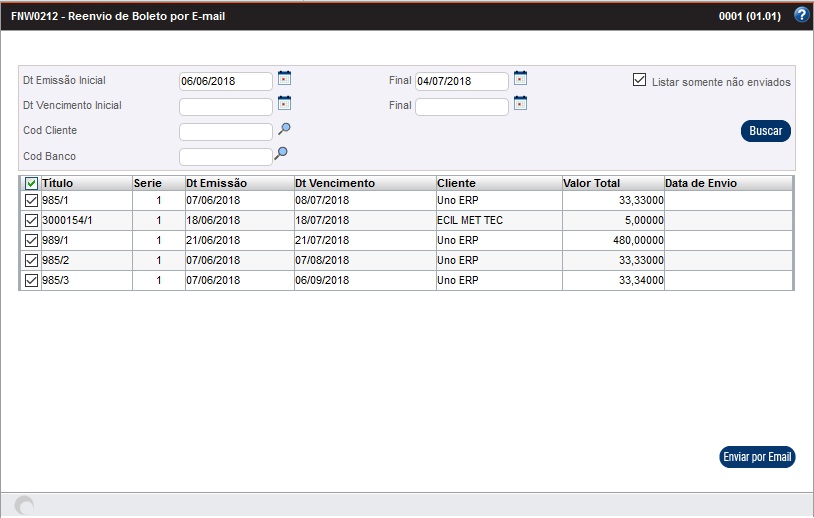814x518 pixels.
Task: Uncheck the row for título 985/1
Action: tap(31, 201)
